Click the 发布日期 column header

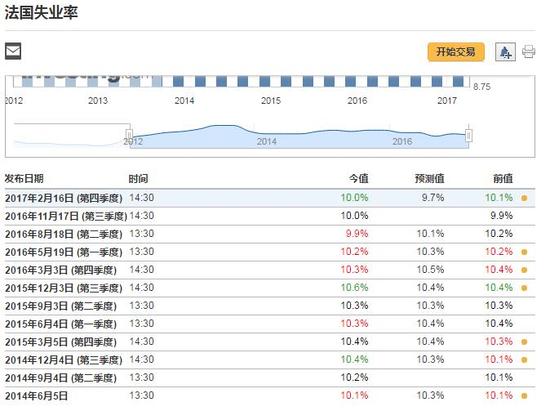click(x=24, y=178)
